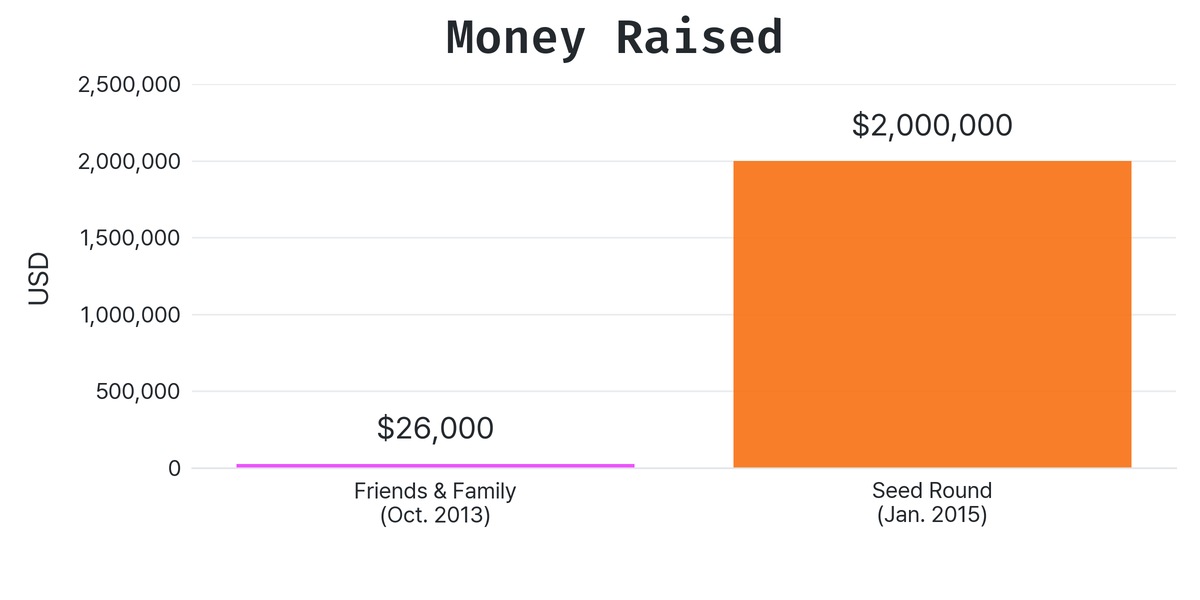Select the 1,000,000 y-axis tick label
Screen dimensions: 1200x600
click(x=129, y=315)
